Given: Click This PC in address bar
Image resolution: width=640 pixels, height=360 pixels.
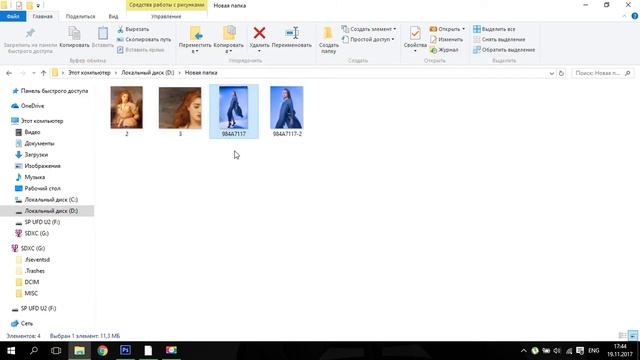Looking at the screenshot, I should [x=89, y=73].
